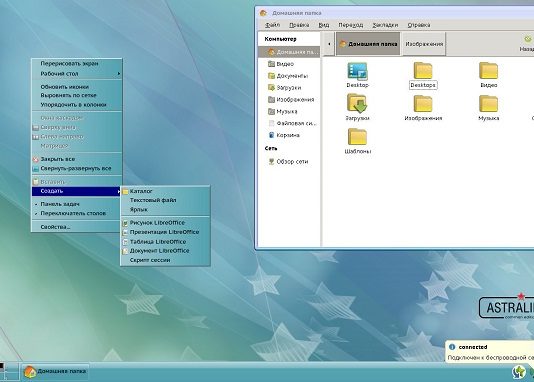Choose Упорядочить в колонки
The image size is (534, 382).
(77, 105)
